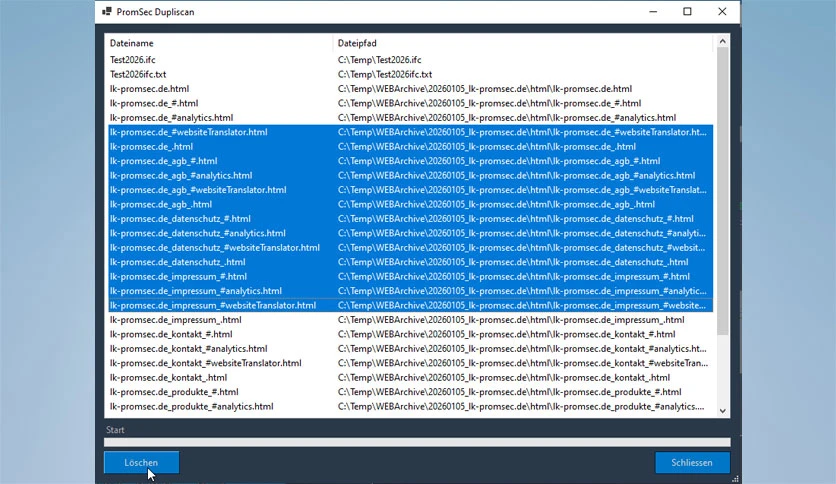Click the file path ending lk-promsec.de_agb_.html
Screen dimensions: 836x484
(x=496, y=204)
